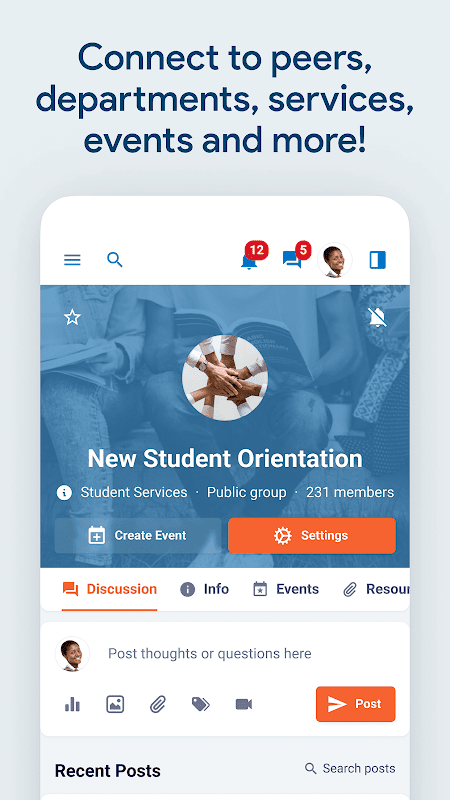Screen dimensions: 450x800
Task: Click Search posts field
Action: (x=350, y=768)
